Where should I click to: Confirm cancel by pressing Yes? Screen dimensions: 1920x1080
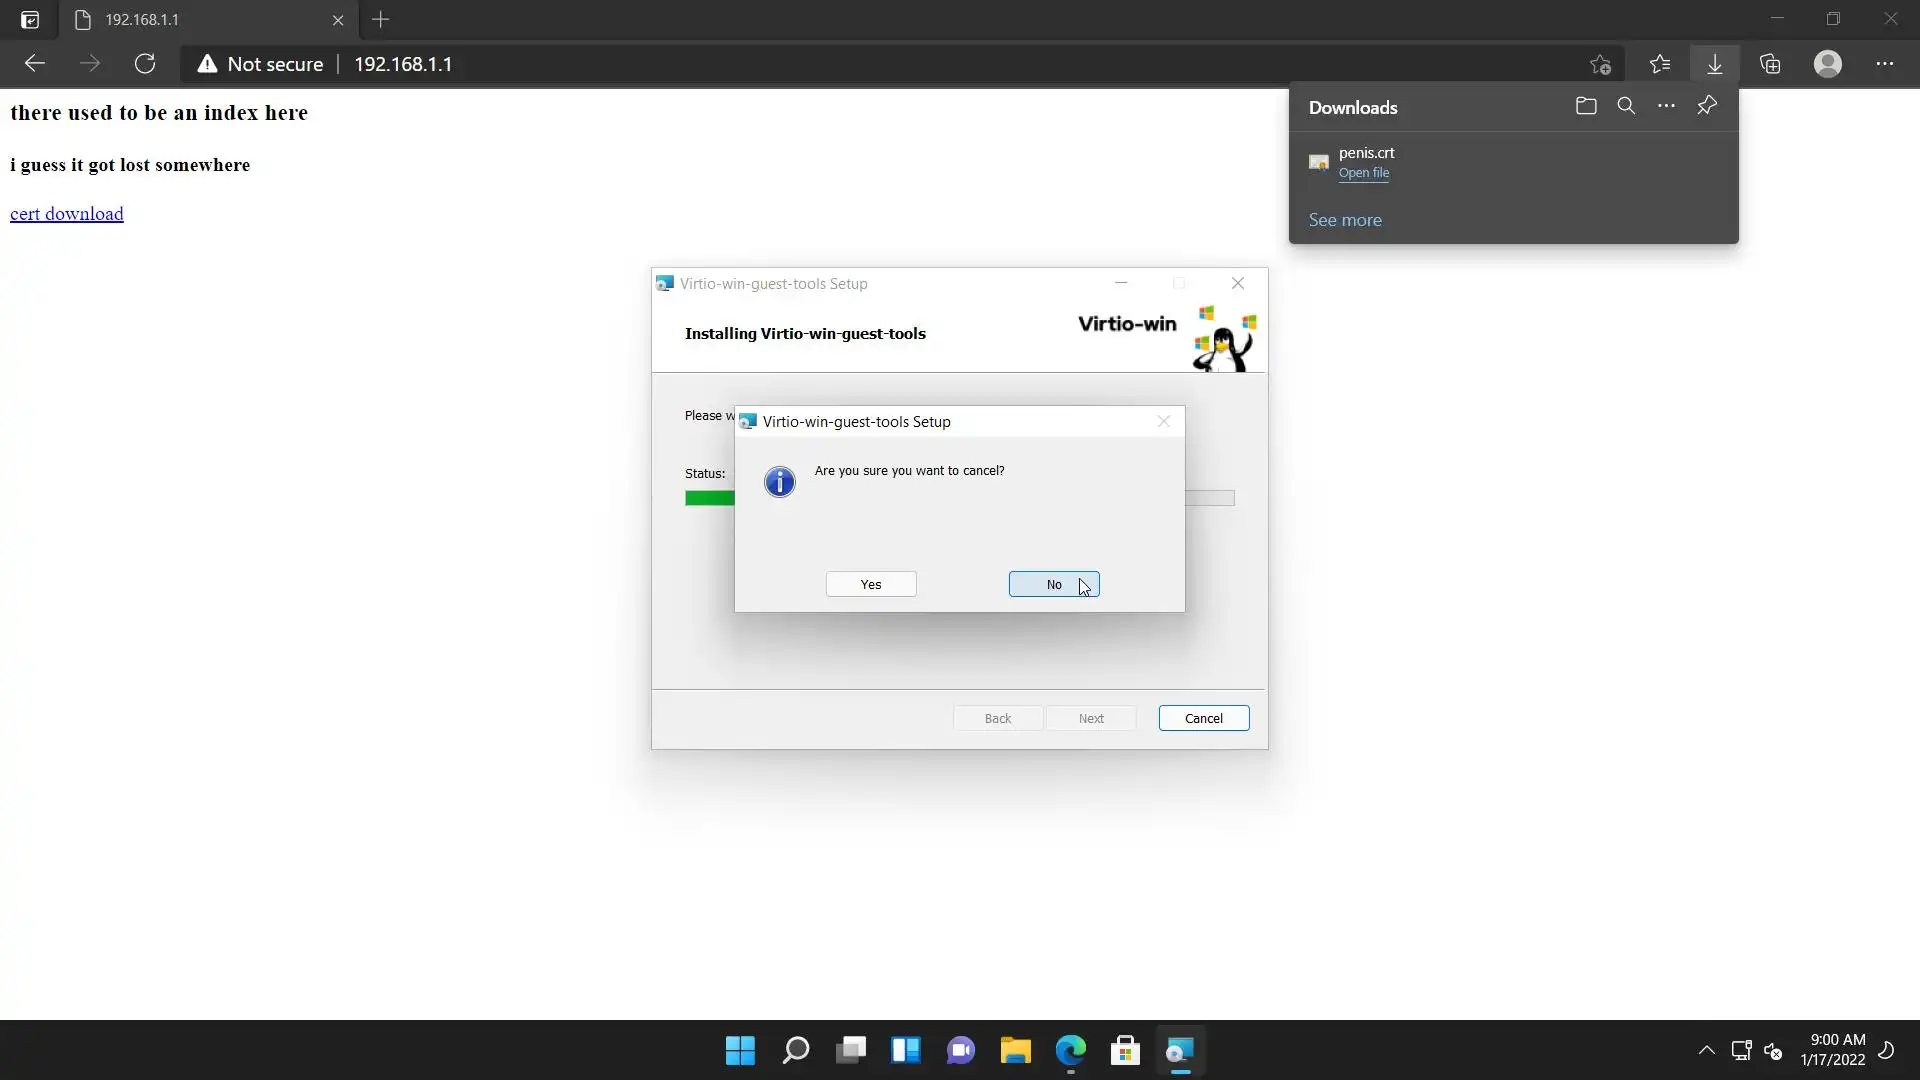pyautogui.click(x=870, y=584)
